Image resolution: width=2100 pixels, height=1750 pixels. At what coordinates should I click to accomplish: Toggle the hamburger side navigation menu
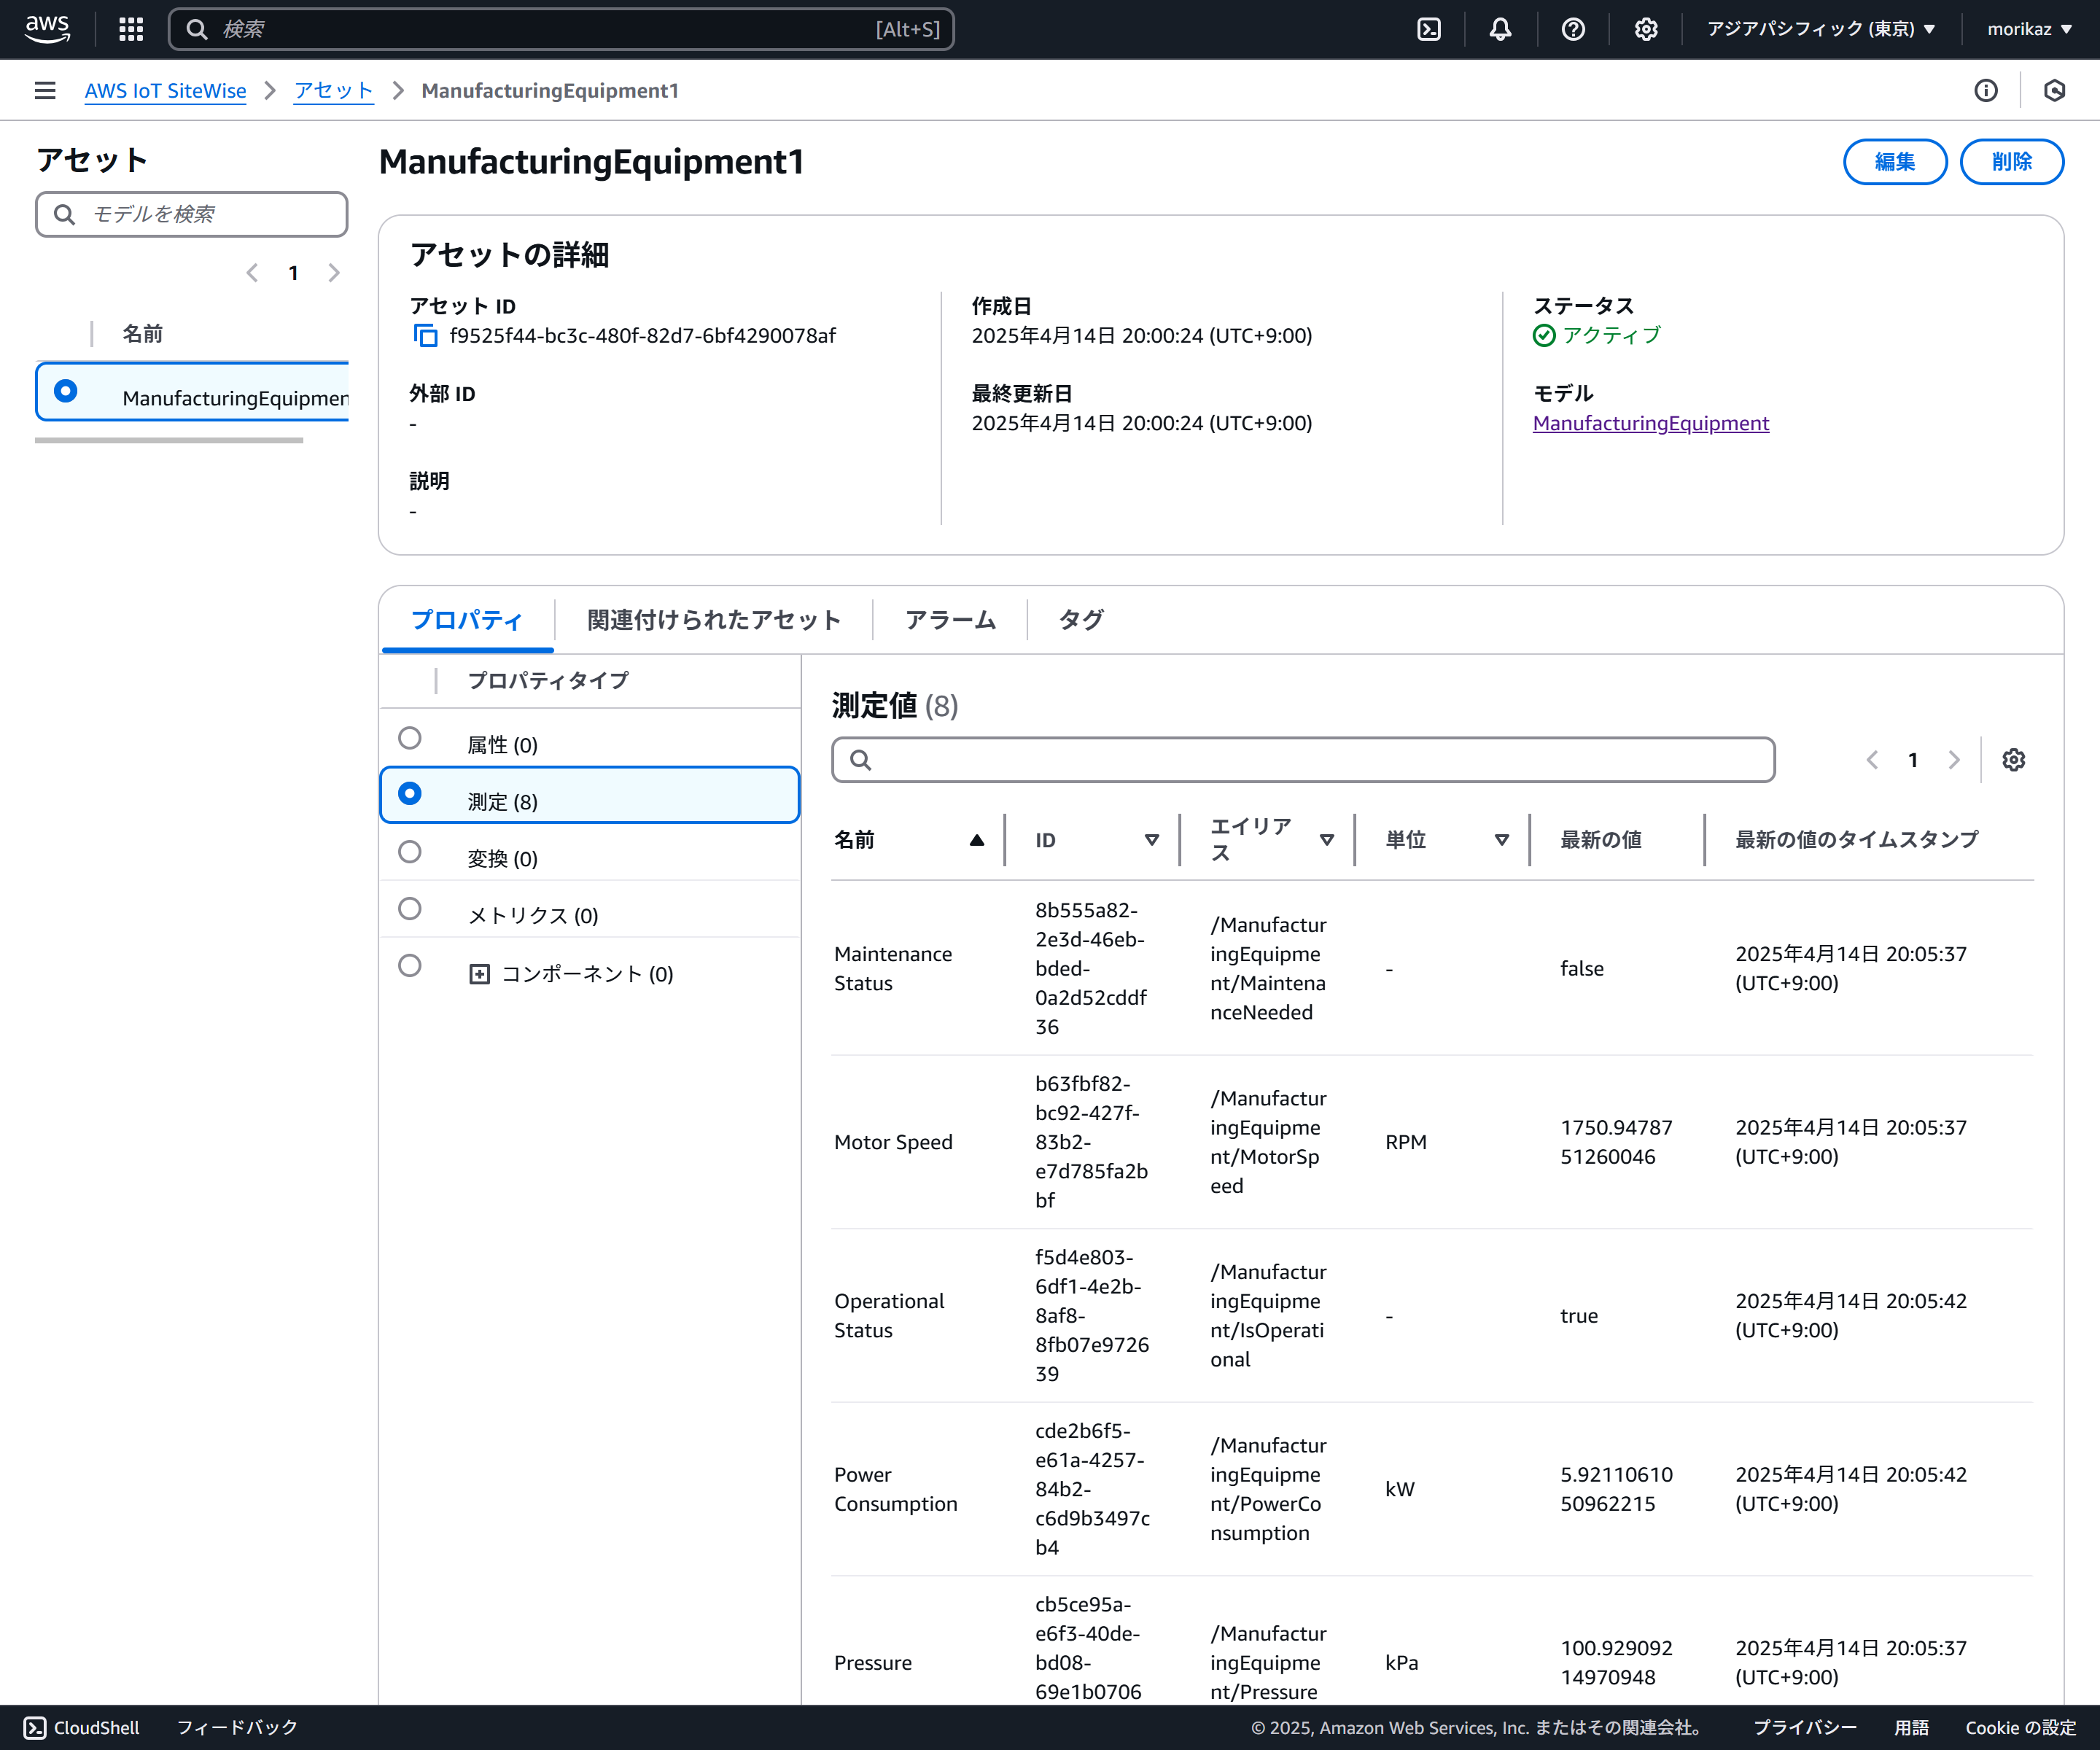pyautogui.click(x=45, y=91)
